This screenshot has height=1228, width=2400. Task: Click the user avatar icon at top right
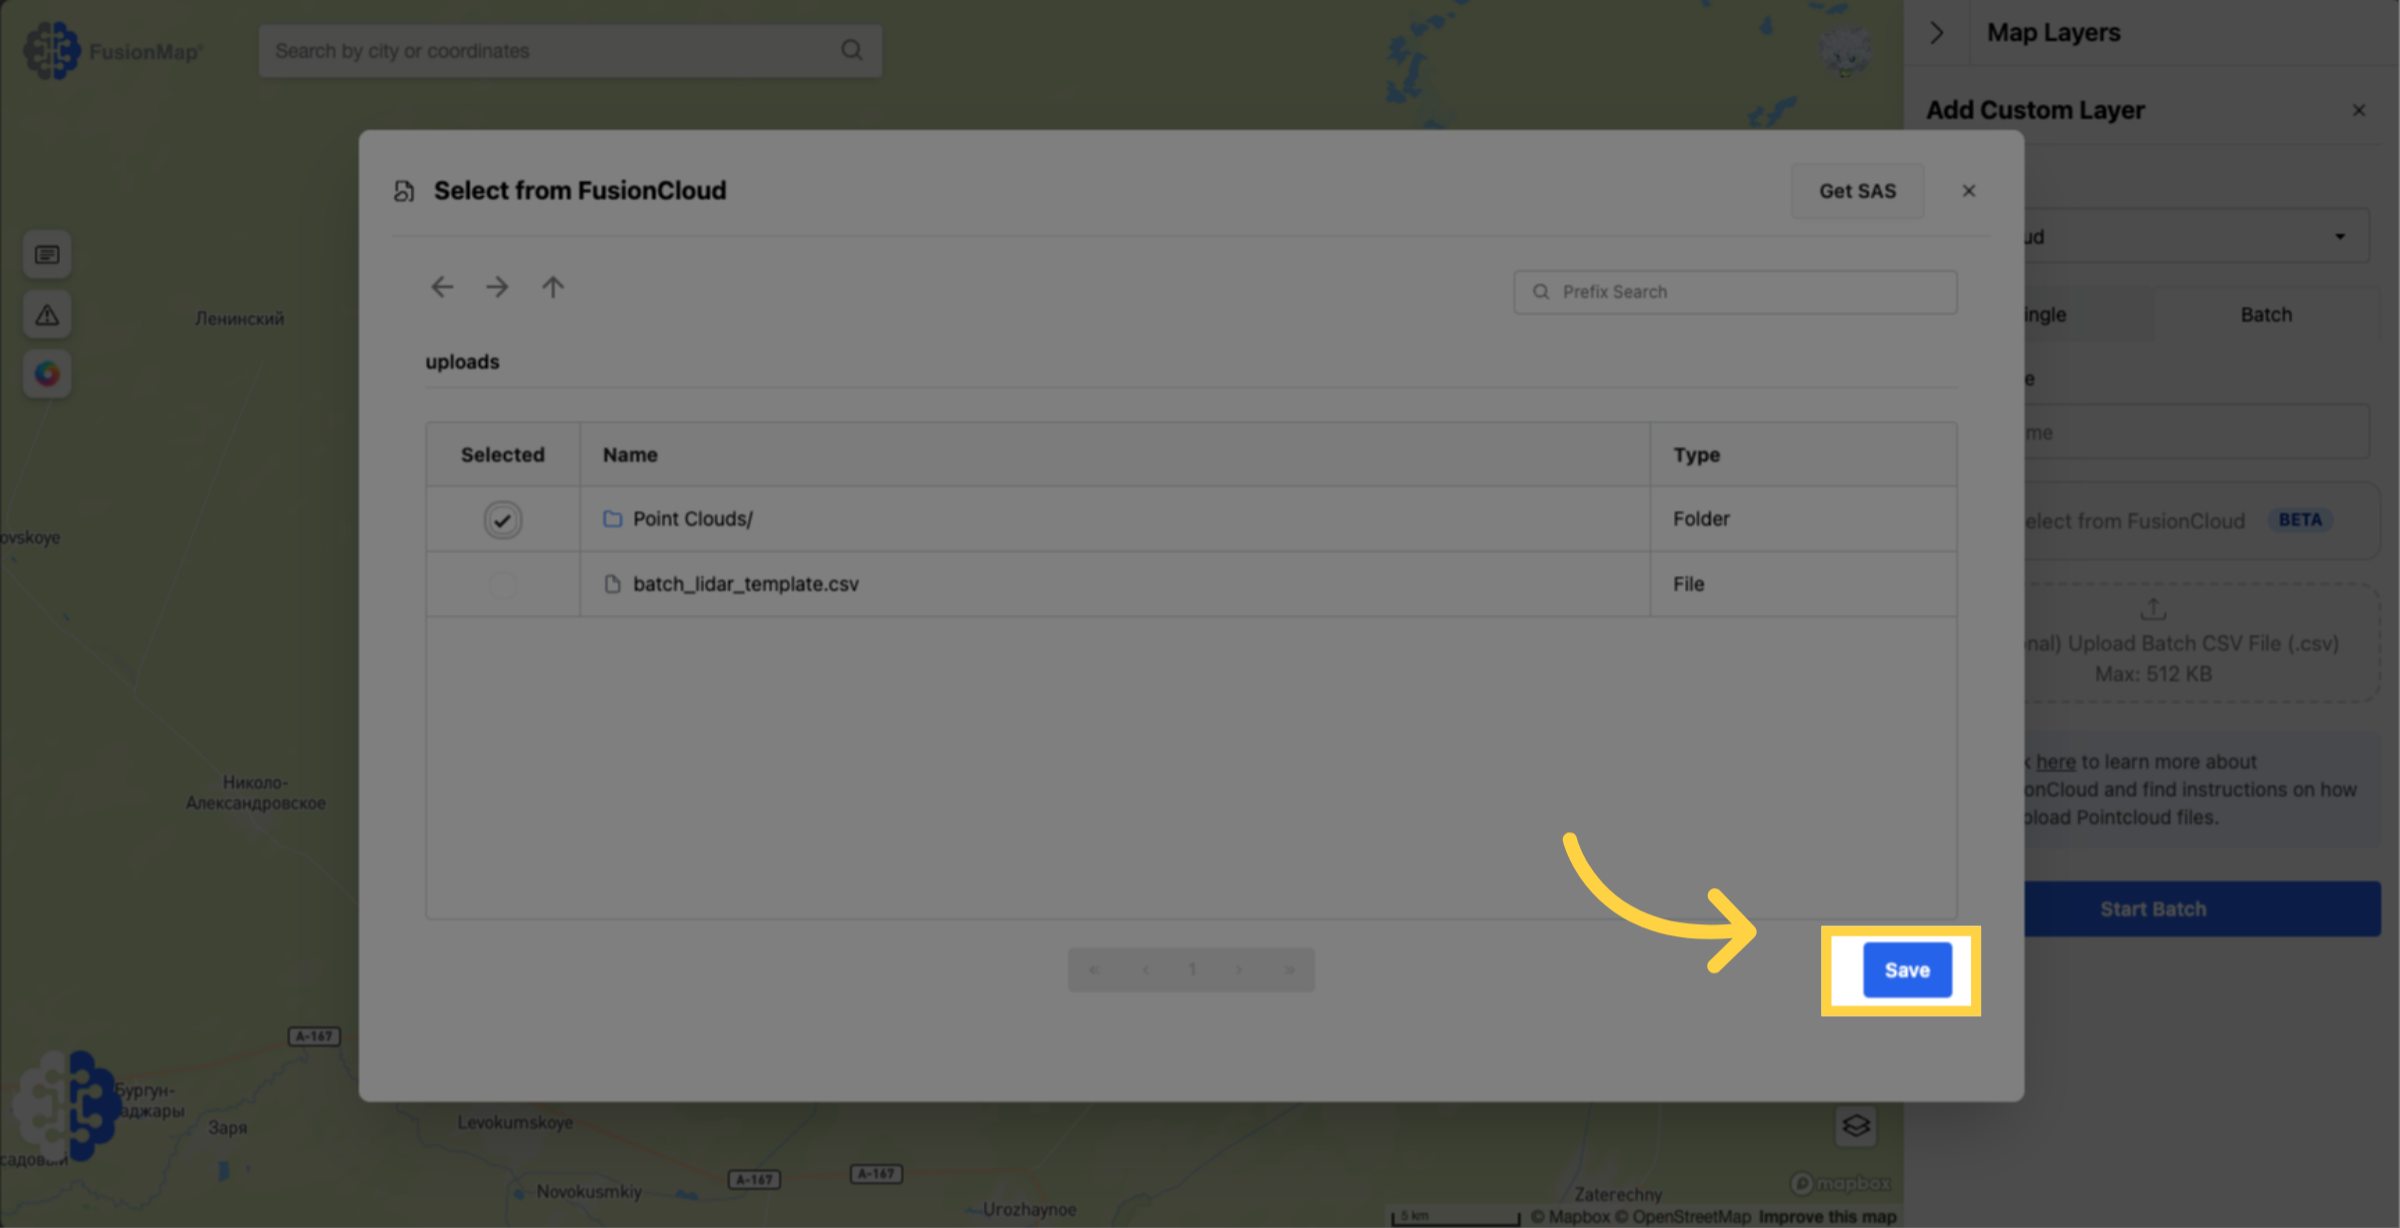coord(1846,51)
